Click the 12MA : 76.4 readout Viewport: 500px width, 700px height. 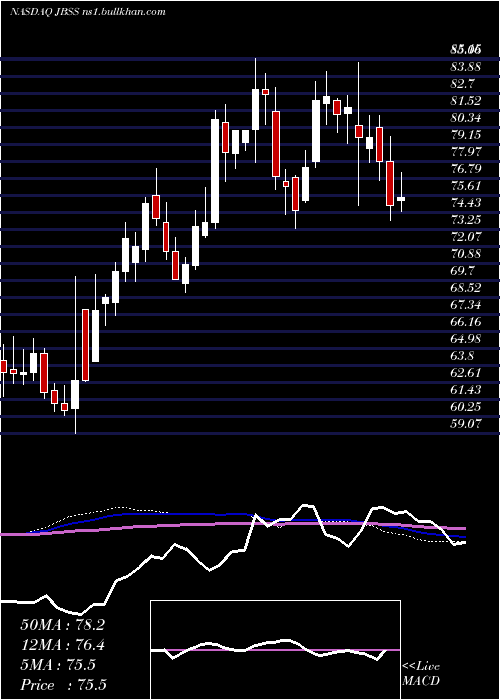[62, 645]
